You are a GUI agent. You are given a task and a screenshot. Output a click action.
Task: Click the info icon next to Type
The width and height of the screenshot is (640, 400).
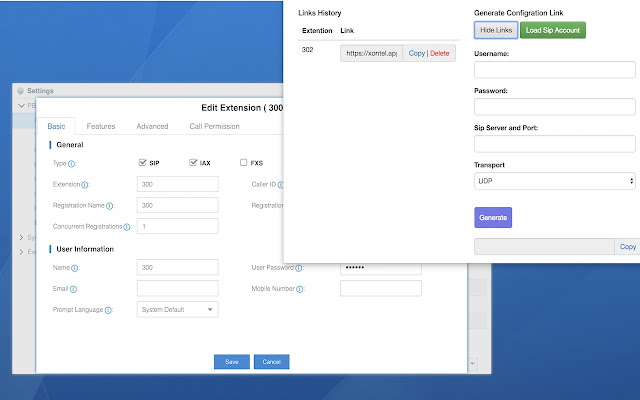tap(71, 164)
